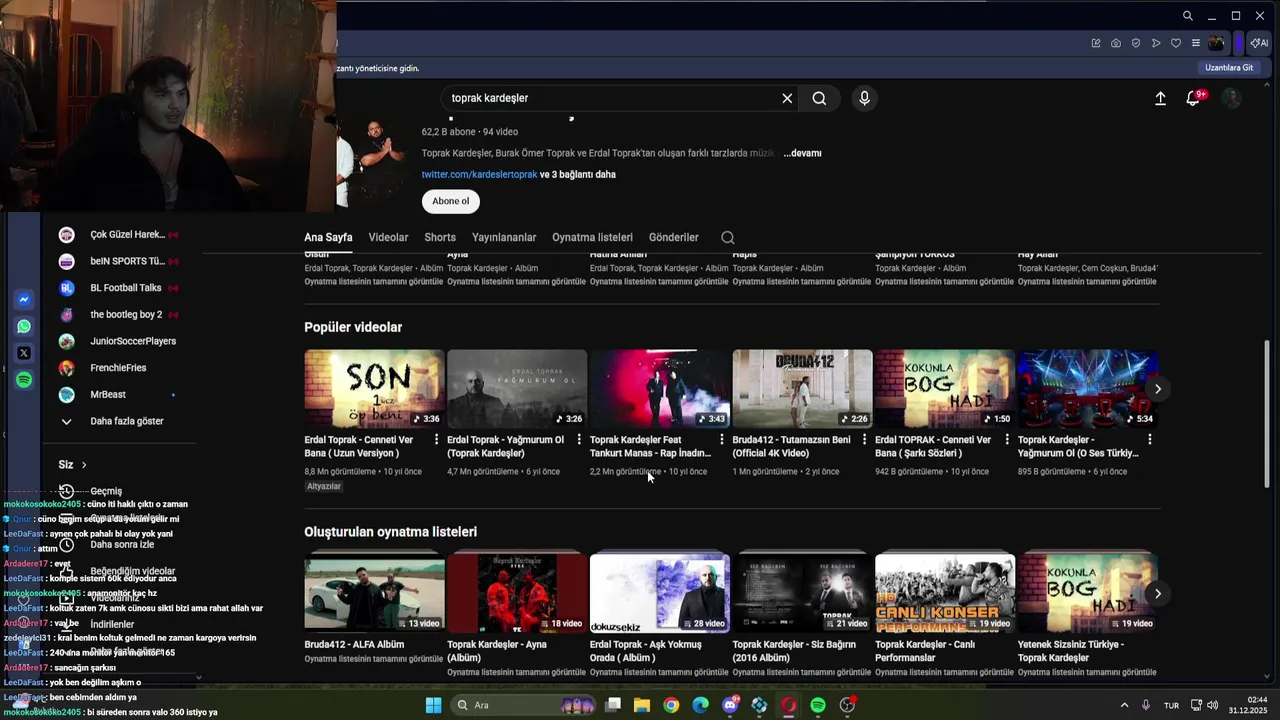Open options for Erdal Toprak - Cenneti Ver Bana (Uzun Versiyon)
Image resolution: width=1280 pixels, height=720 pixels.
[x=436, y=440]
